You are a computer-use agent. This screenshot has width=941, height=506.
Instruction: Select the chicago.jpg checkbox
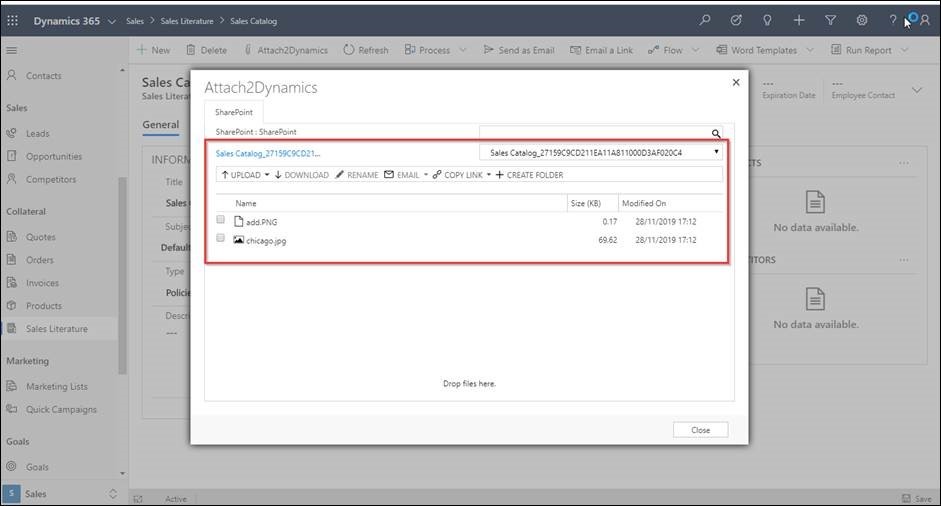click(x=220, y=238)
